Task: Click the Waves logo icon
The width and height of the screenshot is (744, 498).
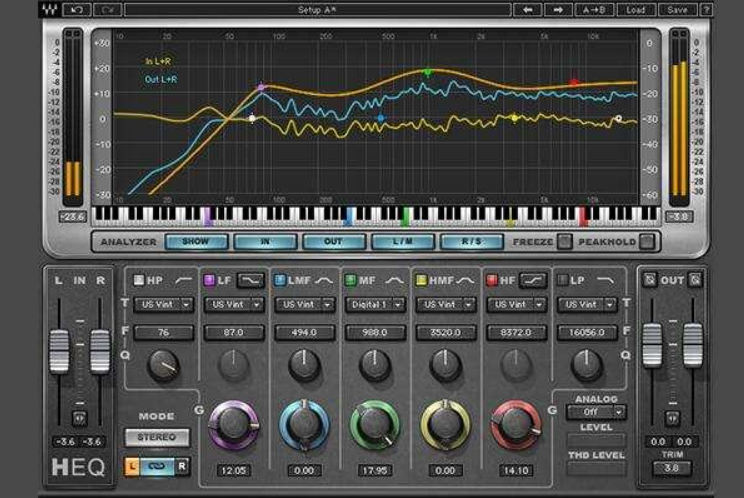Action: click(x=49, y=9)
